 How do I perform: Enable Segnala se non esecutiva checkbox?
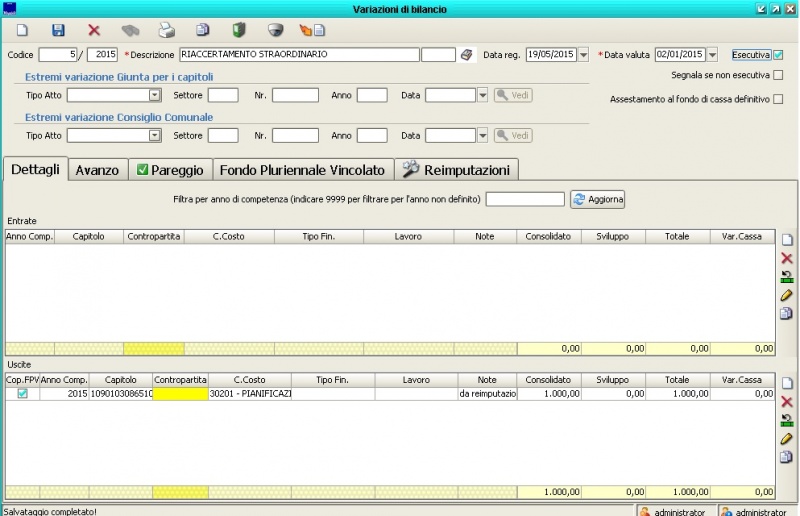778,75
